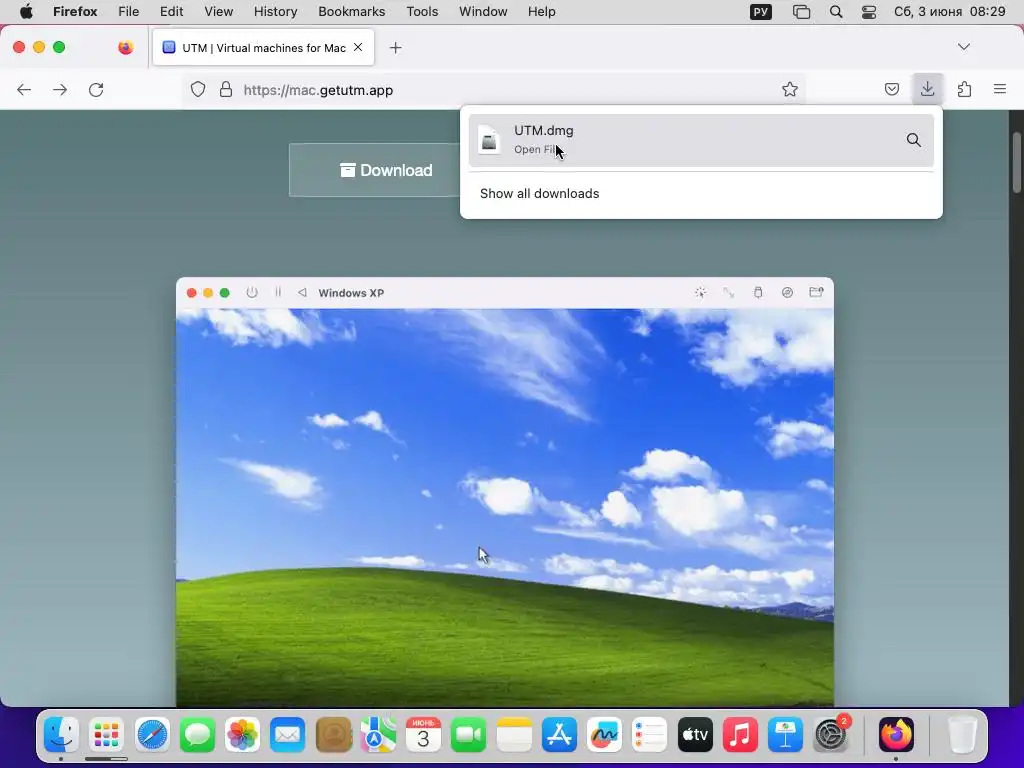This screenshot has width=1024, height=768.
Task: Toggle the Downloads toolbar button
Action: (x=927, y=89)
